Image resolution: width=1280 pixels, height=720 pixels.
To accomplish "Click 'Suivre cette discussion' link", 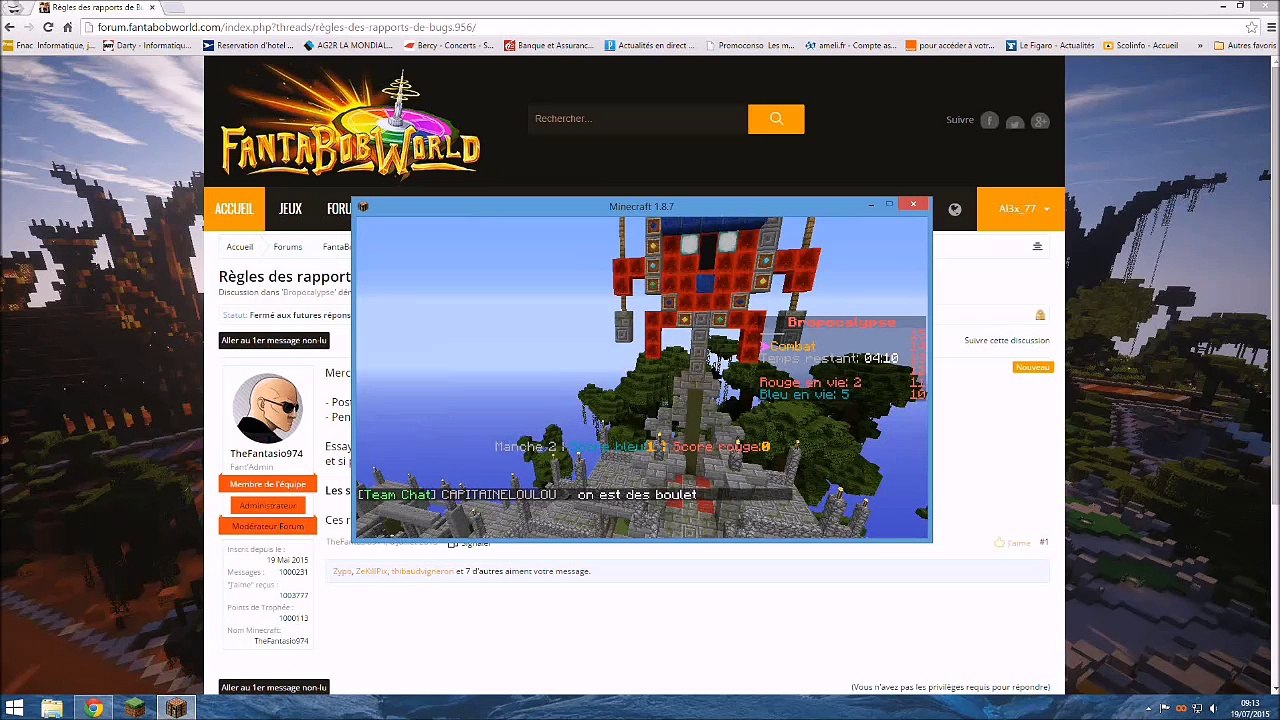I will [x=1006, y=341].
